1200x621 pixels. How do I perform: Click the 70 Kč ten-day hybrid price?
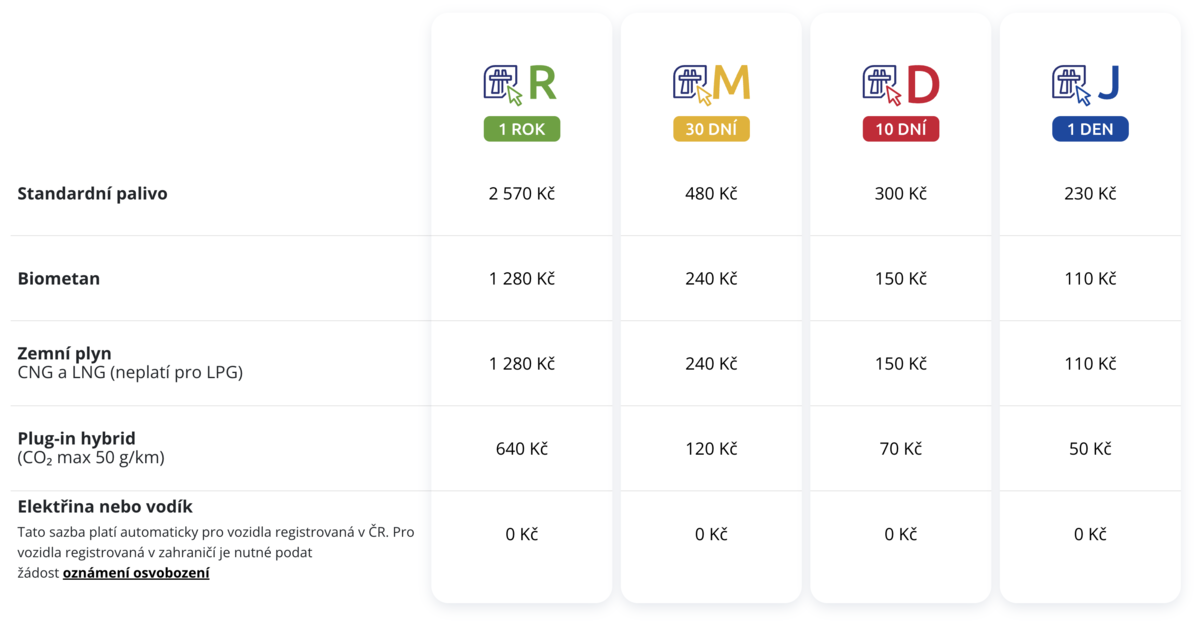click(x=901, y=449)
